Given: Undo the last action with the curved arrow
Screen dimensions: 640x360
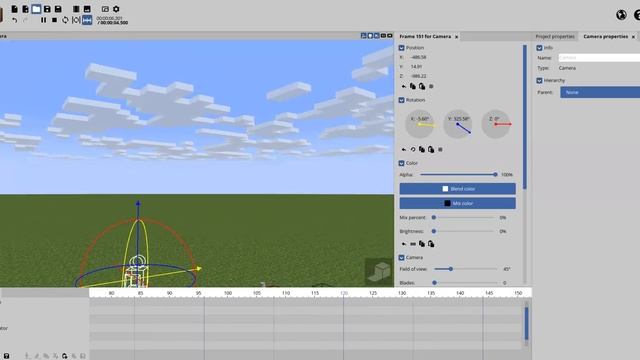Looking at the screenshot, I should pyautogui.click(x=14, y=20).
